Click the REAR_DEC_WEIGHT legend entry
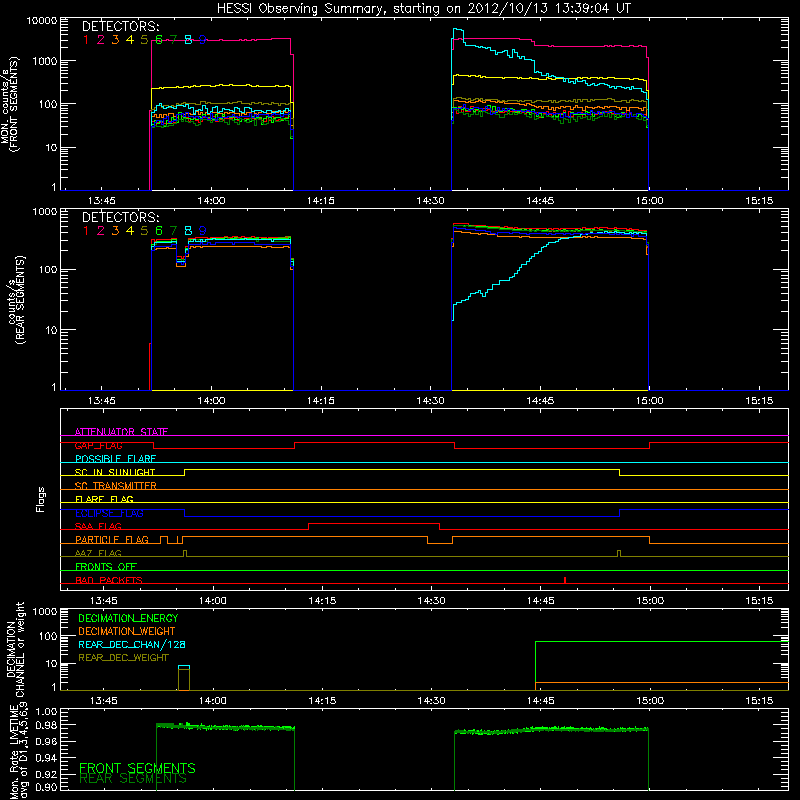The width and height of the screenshot is (800, 800). [123, 658]
